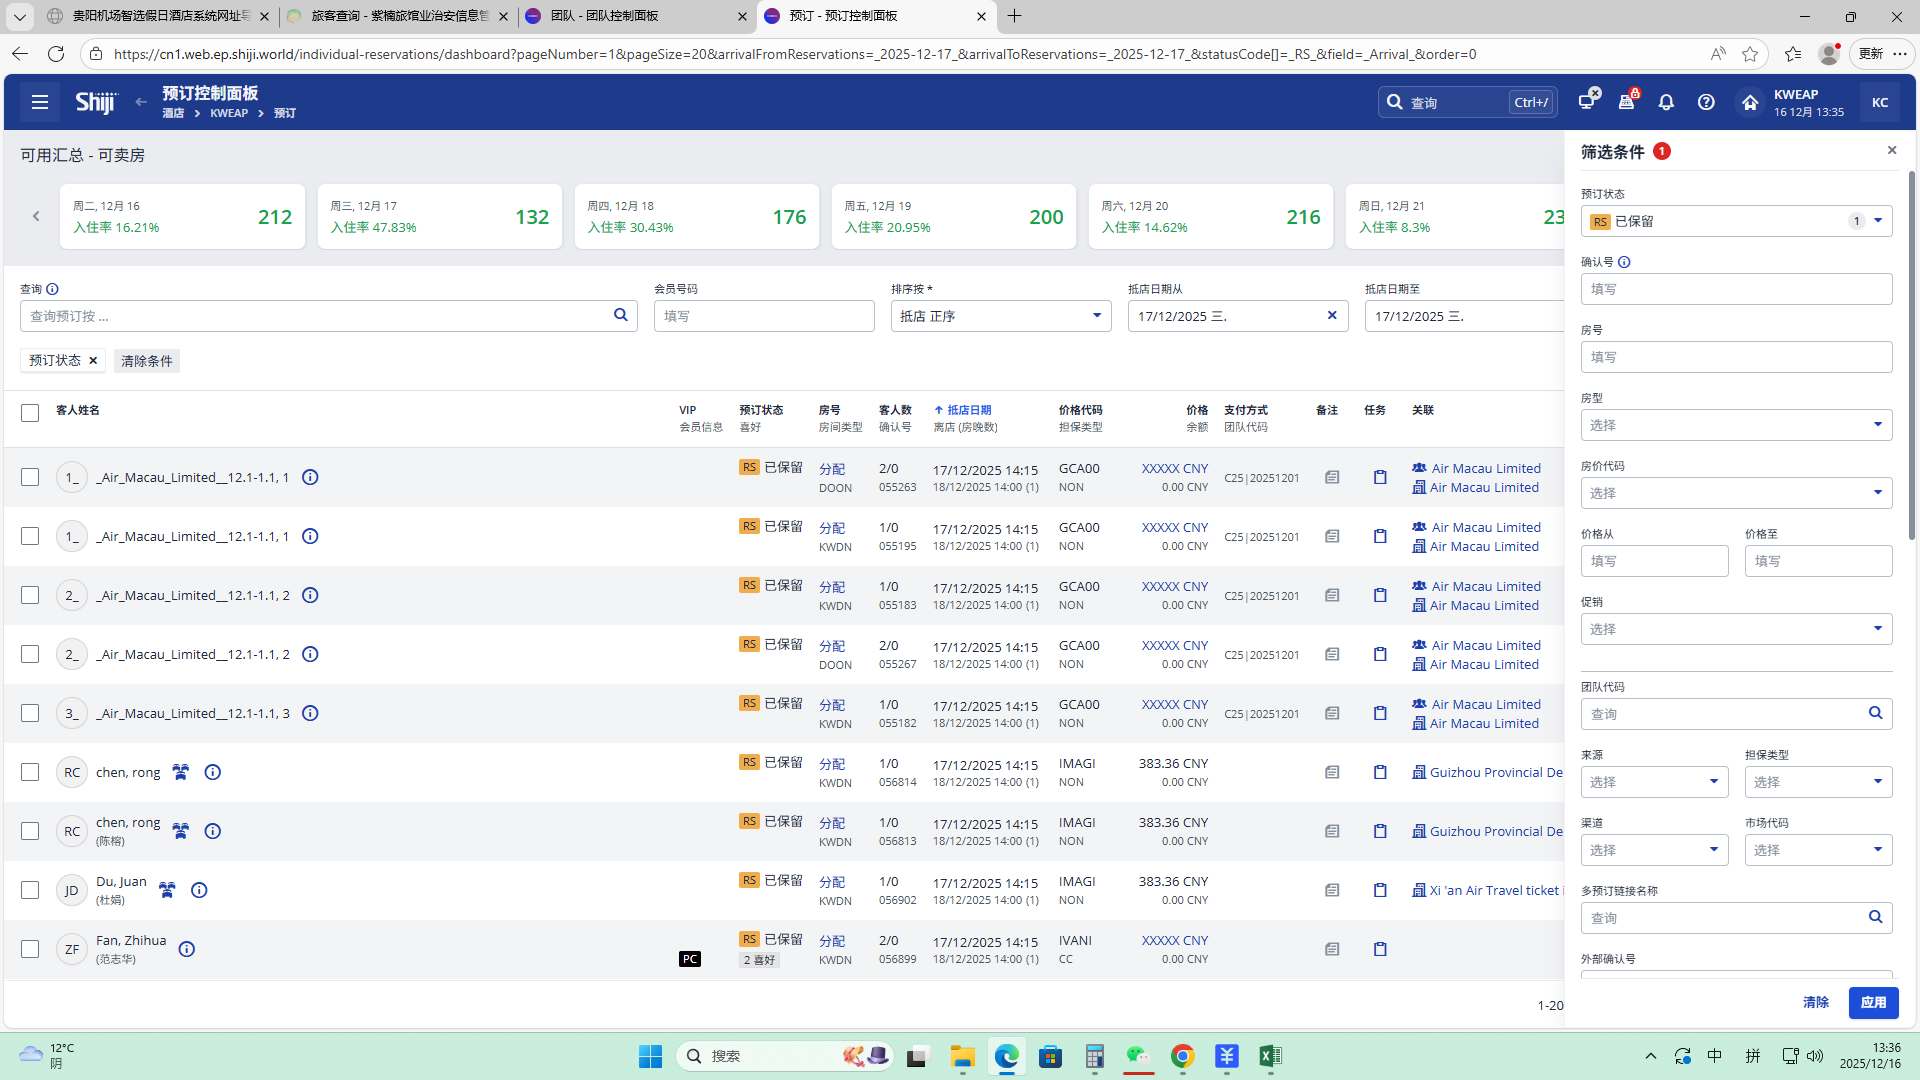The width and height of the screenshot is (1920, 1080).
Task: Click the 清除条件 clear filters button
Action: click(x=146, y=361)
